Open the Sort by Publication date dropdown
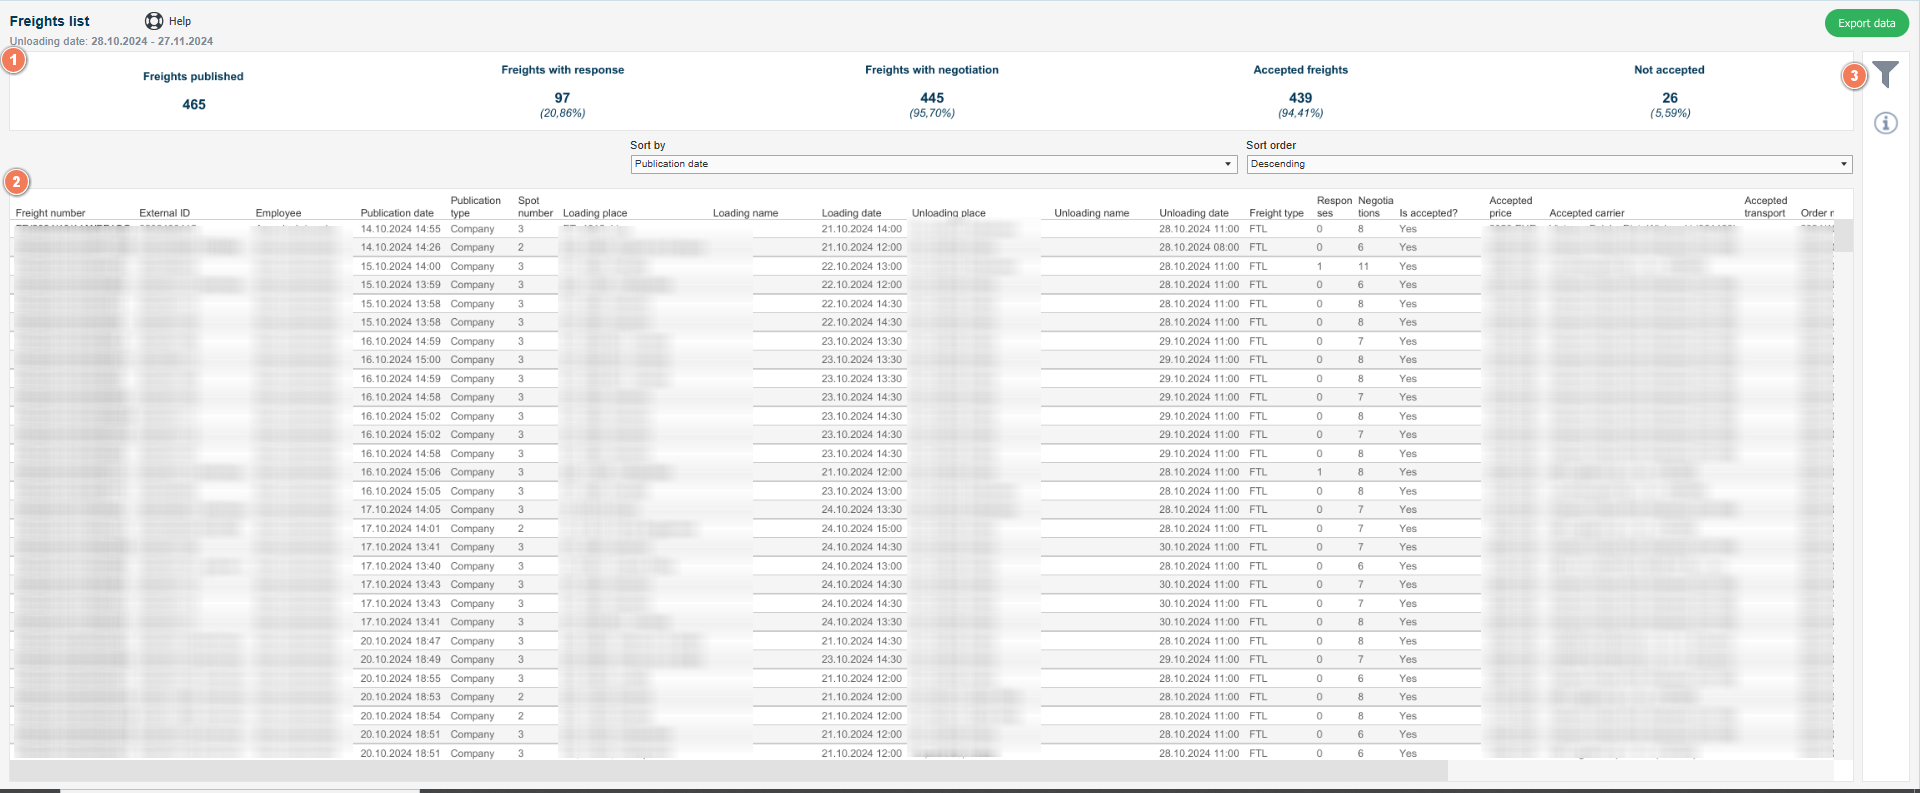1920x793 pixels. [934, 164]
